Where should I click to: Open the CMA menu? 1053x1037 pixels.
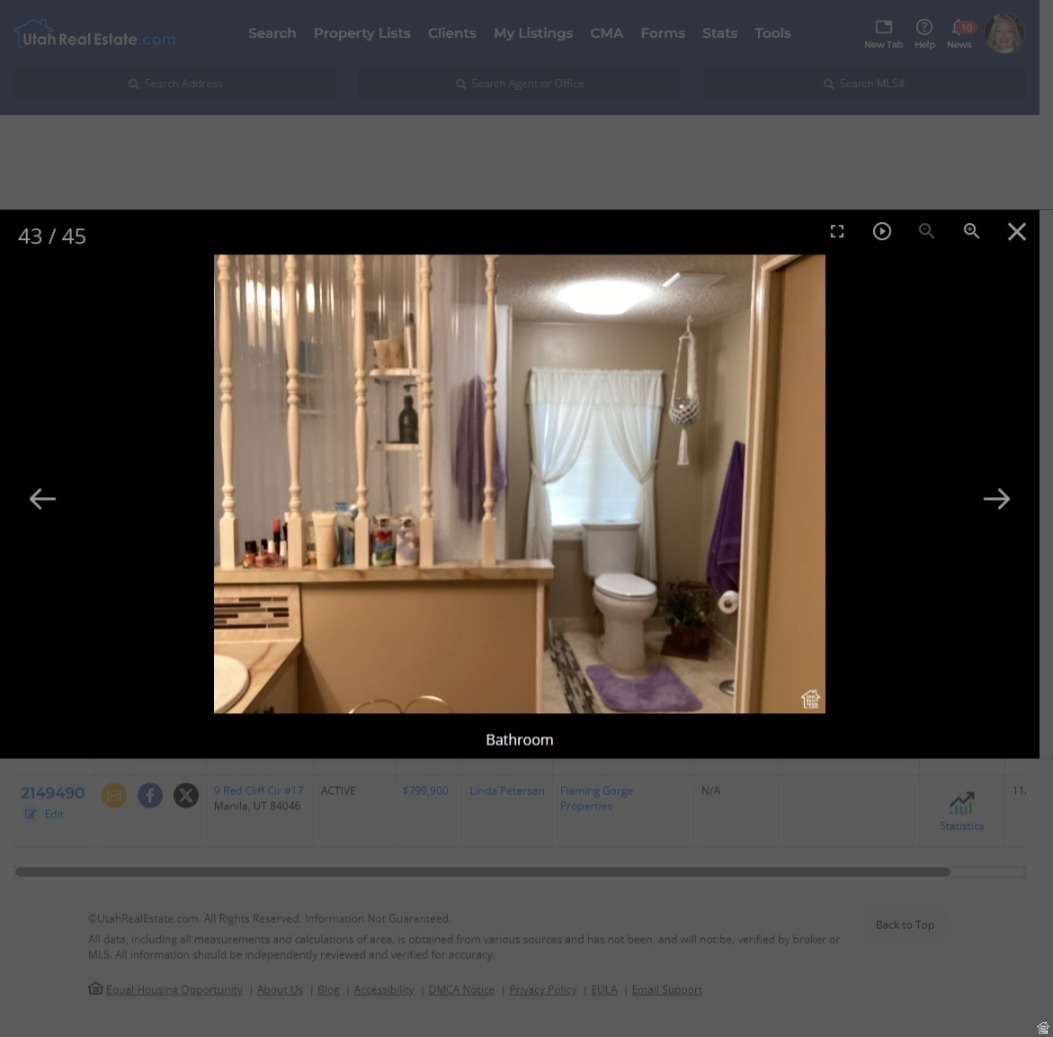point(606,33)
